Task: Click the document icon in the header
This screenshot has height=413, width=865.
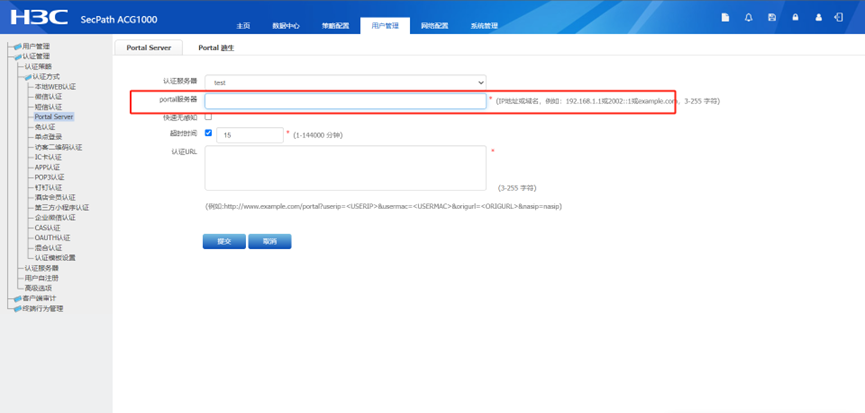Action: pos(725,18)
